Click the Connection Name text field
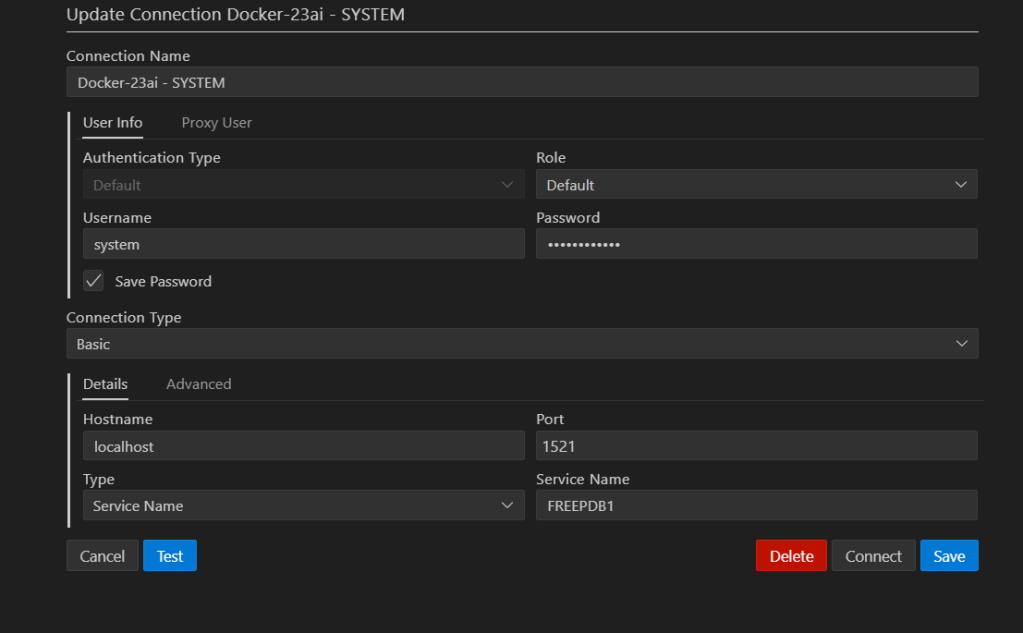This screenshot has height=633, width=1023. coord(521,83)
